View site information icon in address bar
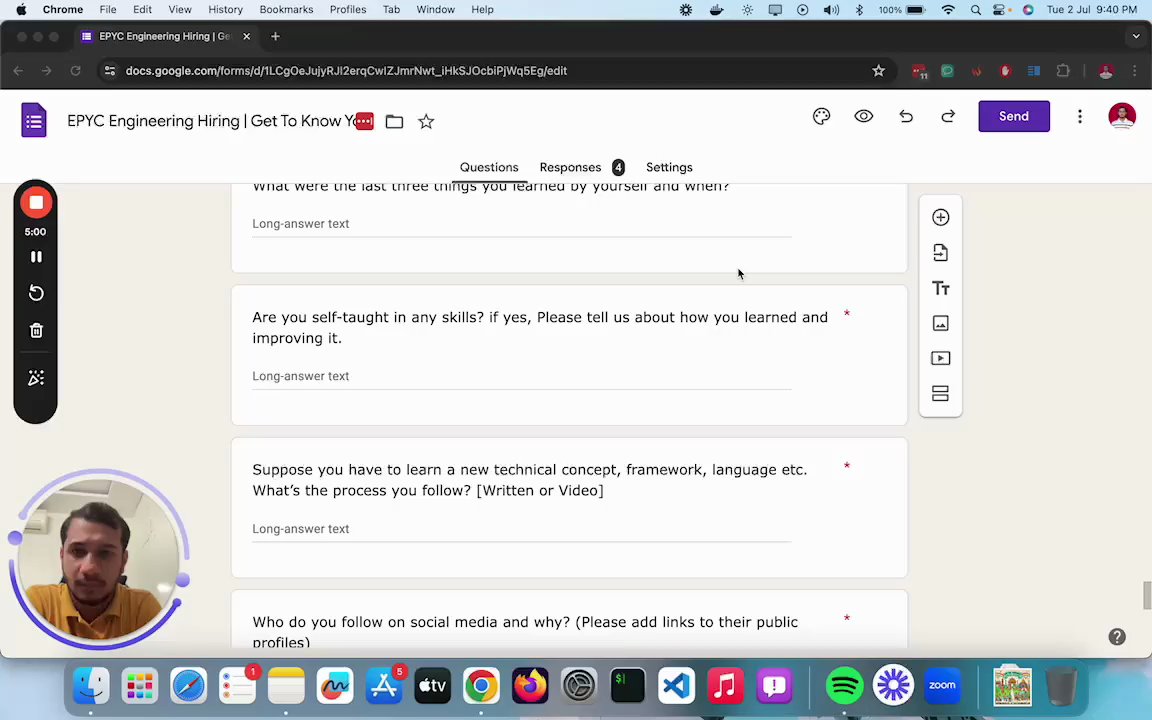 pyautogui.click(x=109, y=71)
